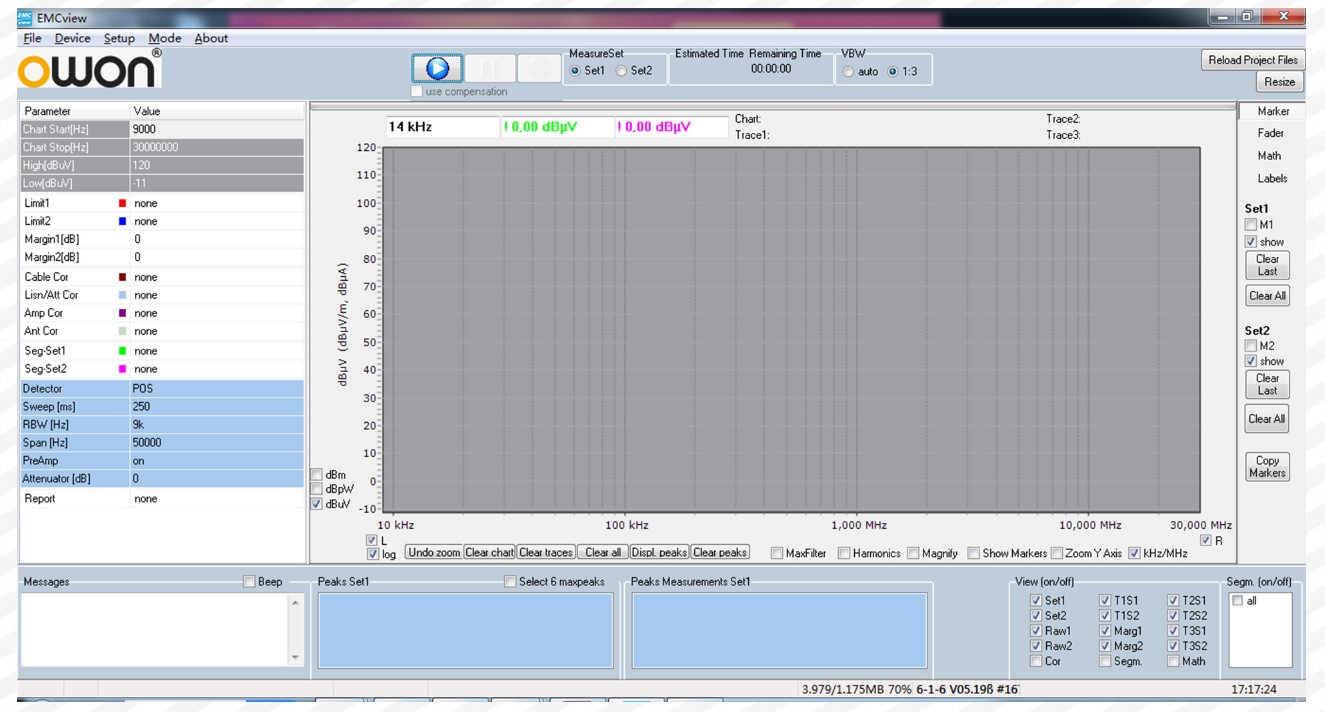Viewport: 1325px width, 712px height.
Task: Toggle the dBuV unit checkbox
Action: click(x=317, y=504)
